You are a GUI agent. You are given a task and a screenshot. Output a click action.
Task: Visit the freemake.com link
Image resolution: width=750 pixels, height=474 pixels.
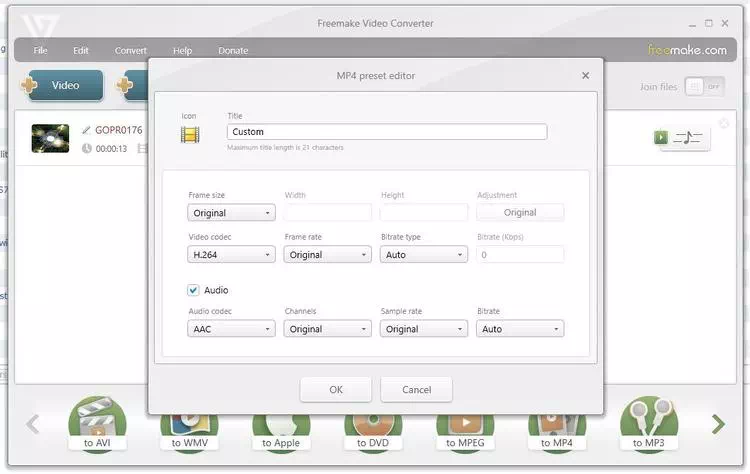(x=687, y=50)
